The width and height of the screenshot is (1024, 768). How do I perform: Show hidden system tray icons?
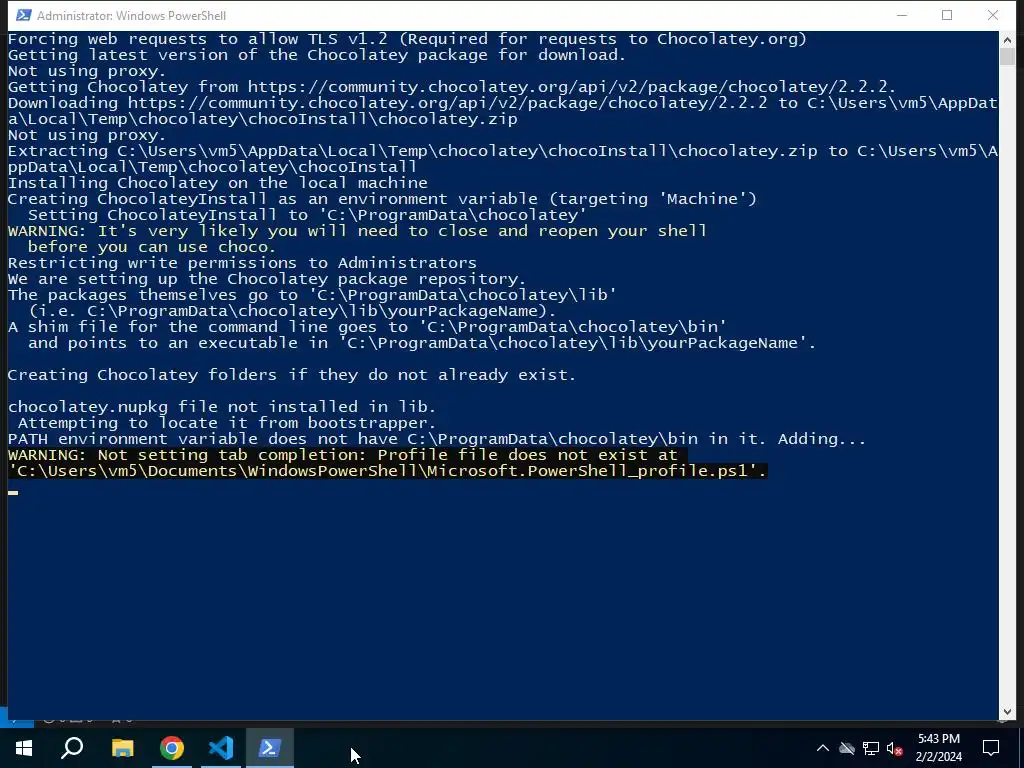pos(823,748)
